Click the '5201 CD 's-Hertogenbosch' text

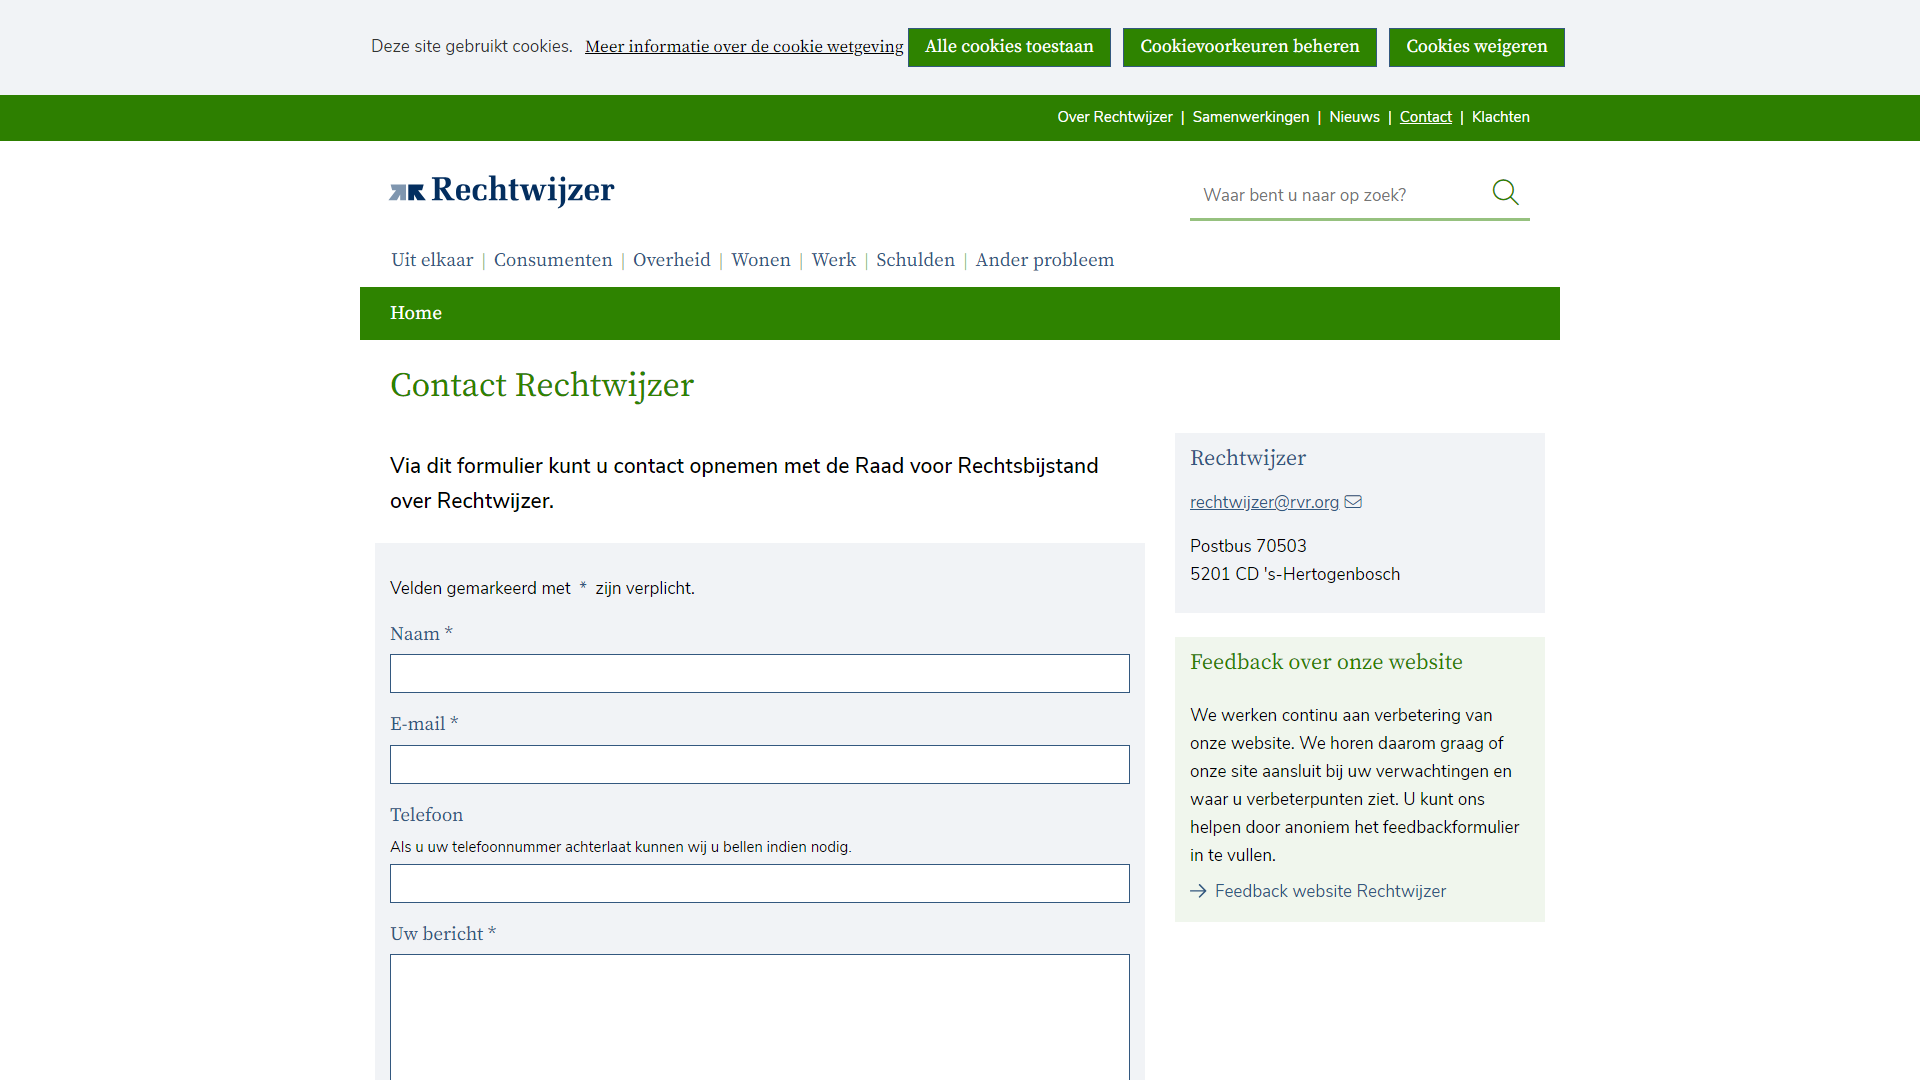pos(1295,574)
